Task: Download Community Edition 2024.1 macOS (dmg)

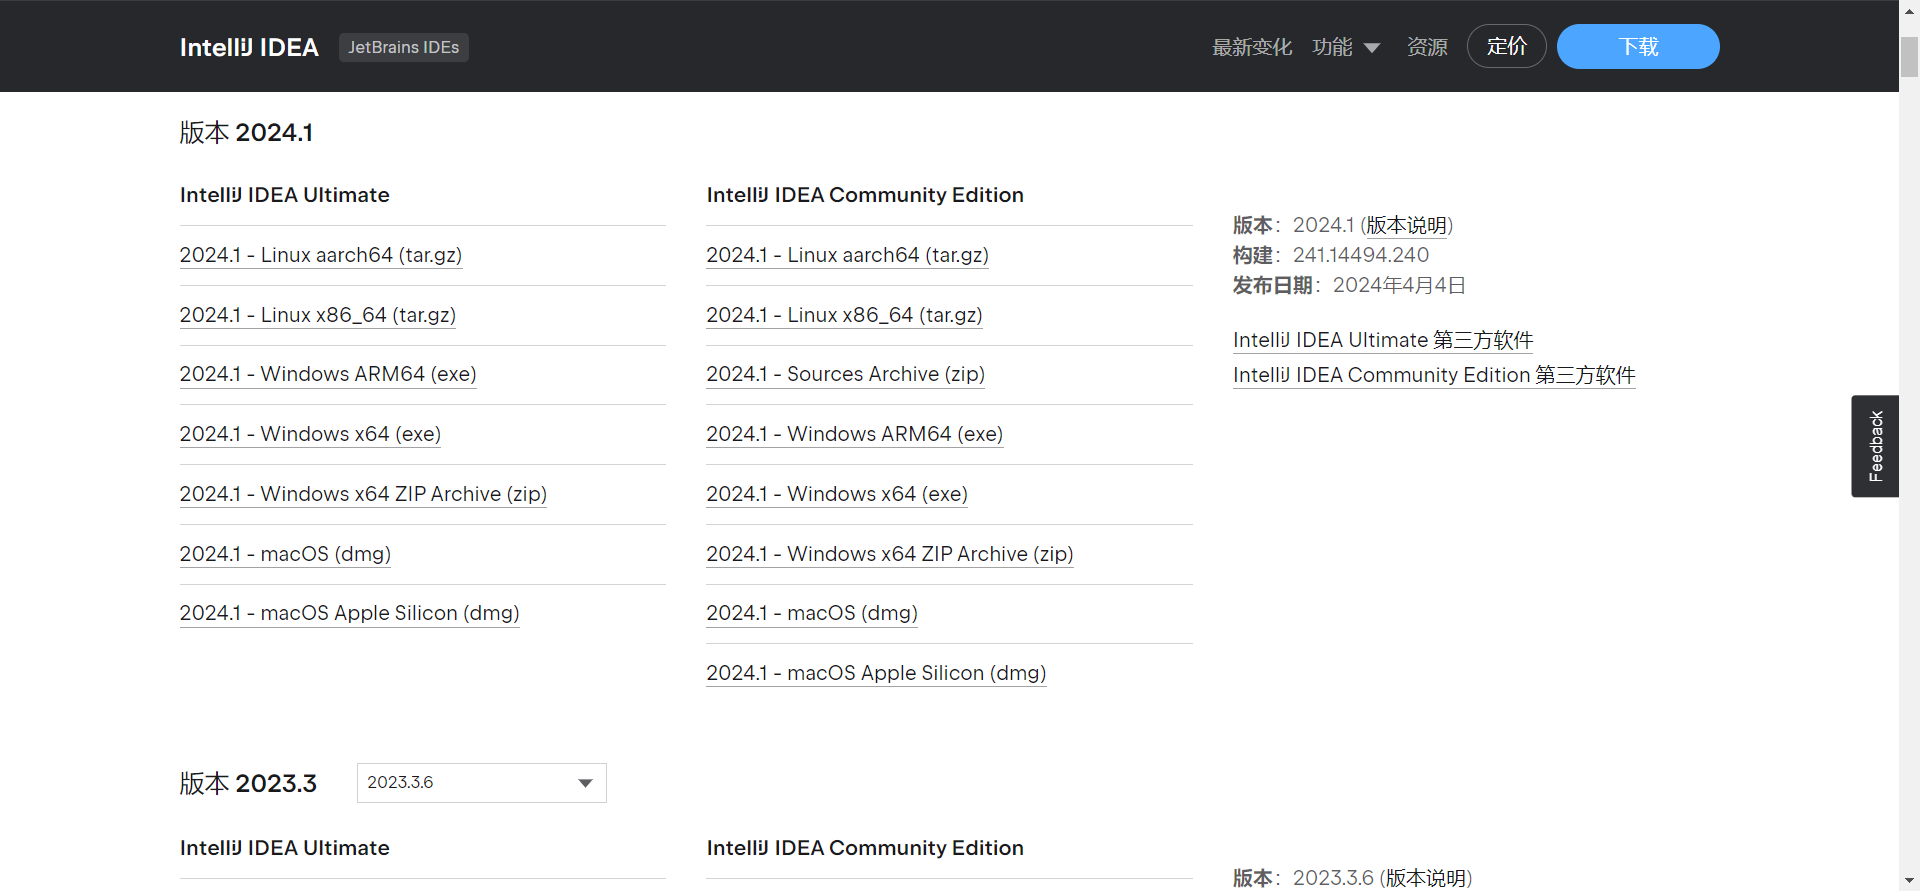Action: [812, 613]
